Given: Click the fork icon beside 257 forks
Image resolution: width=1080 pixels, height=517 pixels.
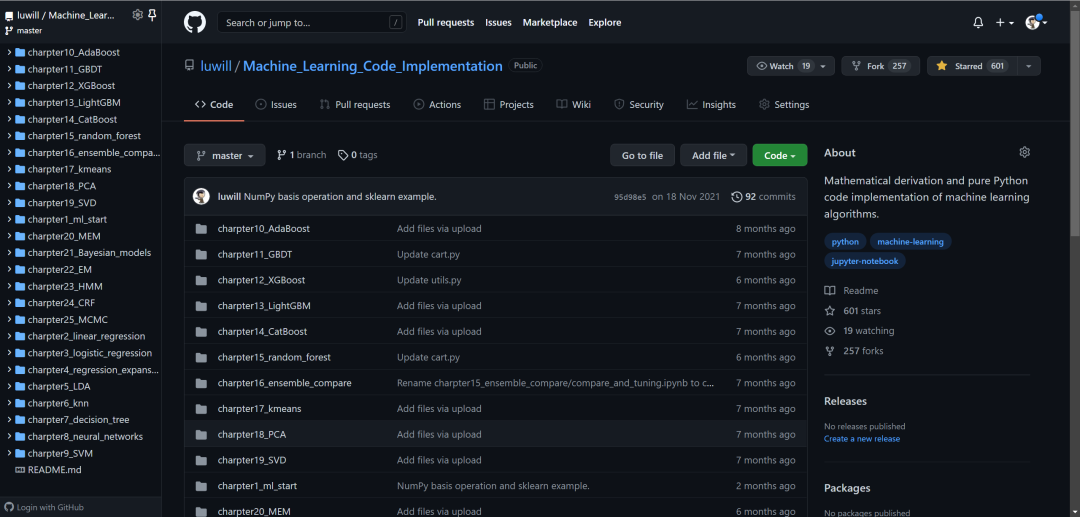Looking at the screenshot, I should (x=830, y=350).
